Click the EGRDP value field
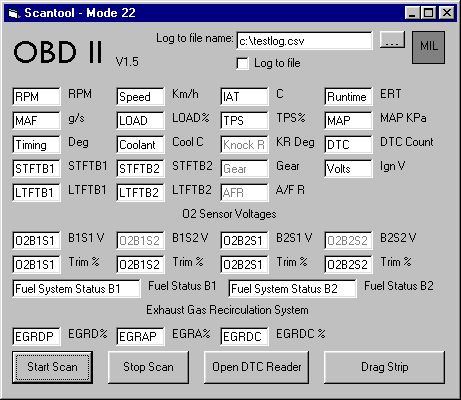Image resolution: width=461 pixels, height=400 pixels. (36, 337)
